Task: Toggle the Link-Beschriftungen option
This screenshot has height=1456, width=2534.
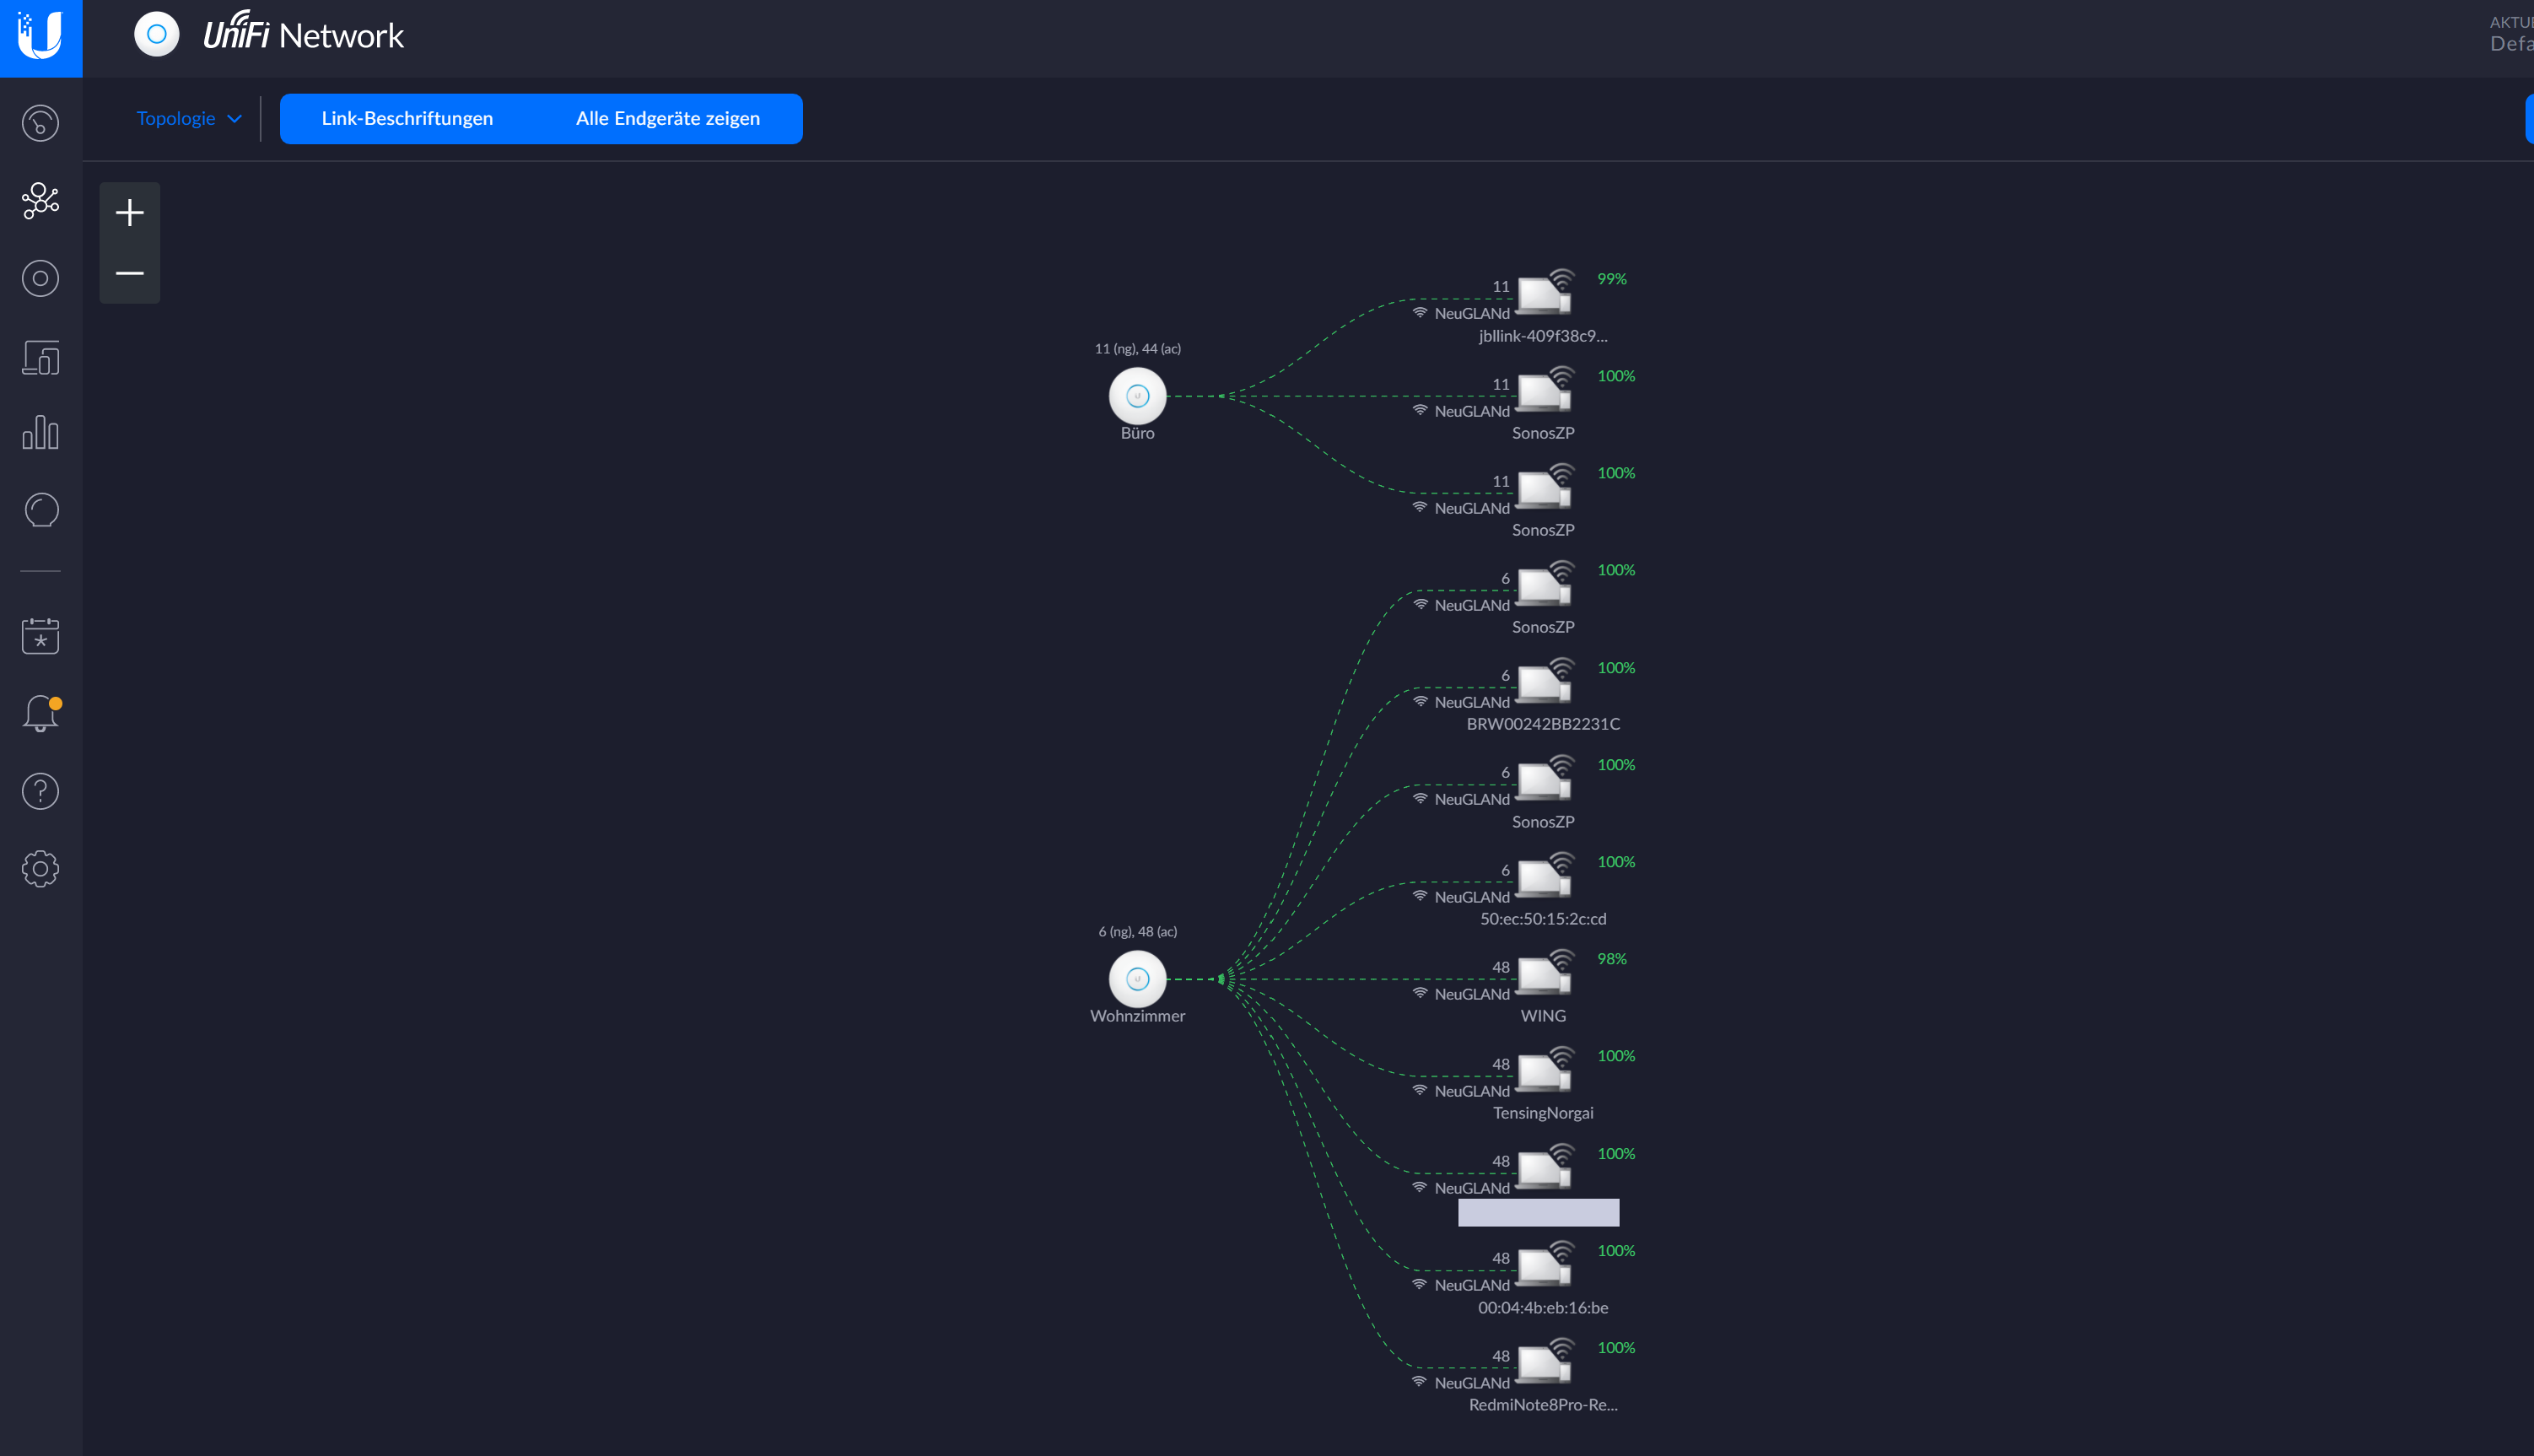Action: [407, 119]
